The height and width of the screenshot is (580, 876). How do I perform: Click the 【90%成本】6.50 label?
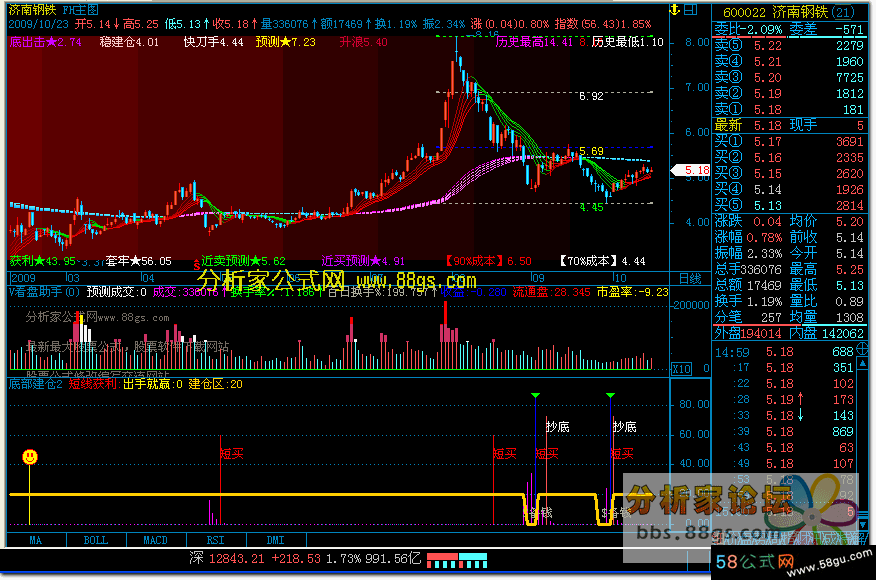click(488, 261)
